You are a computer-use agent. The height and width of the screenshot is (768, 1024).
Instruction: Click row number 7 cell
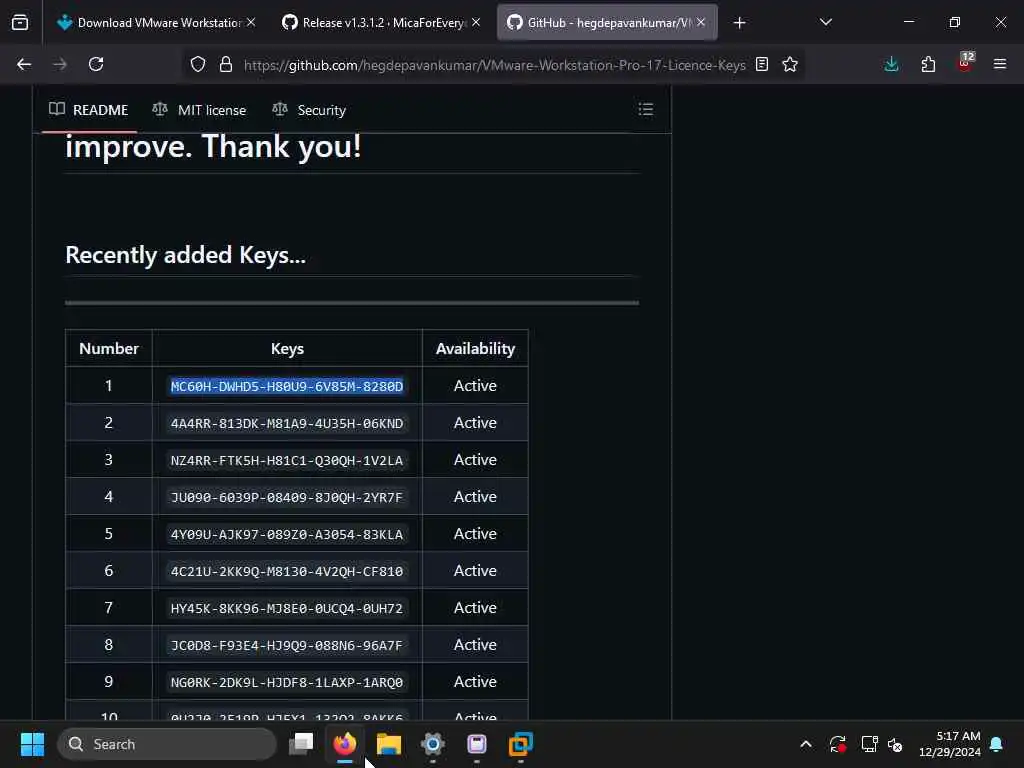(x=108, y=607)
